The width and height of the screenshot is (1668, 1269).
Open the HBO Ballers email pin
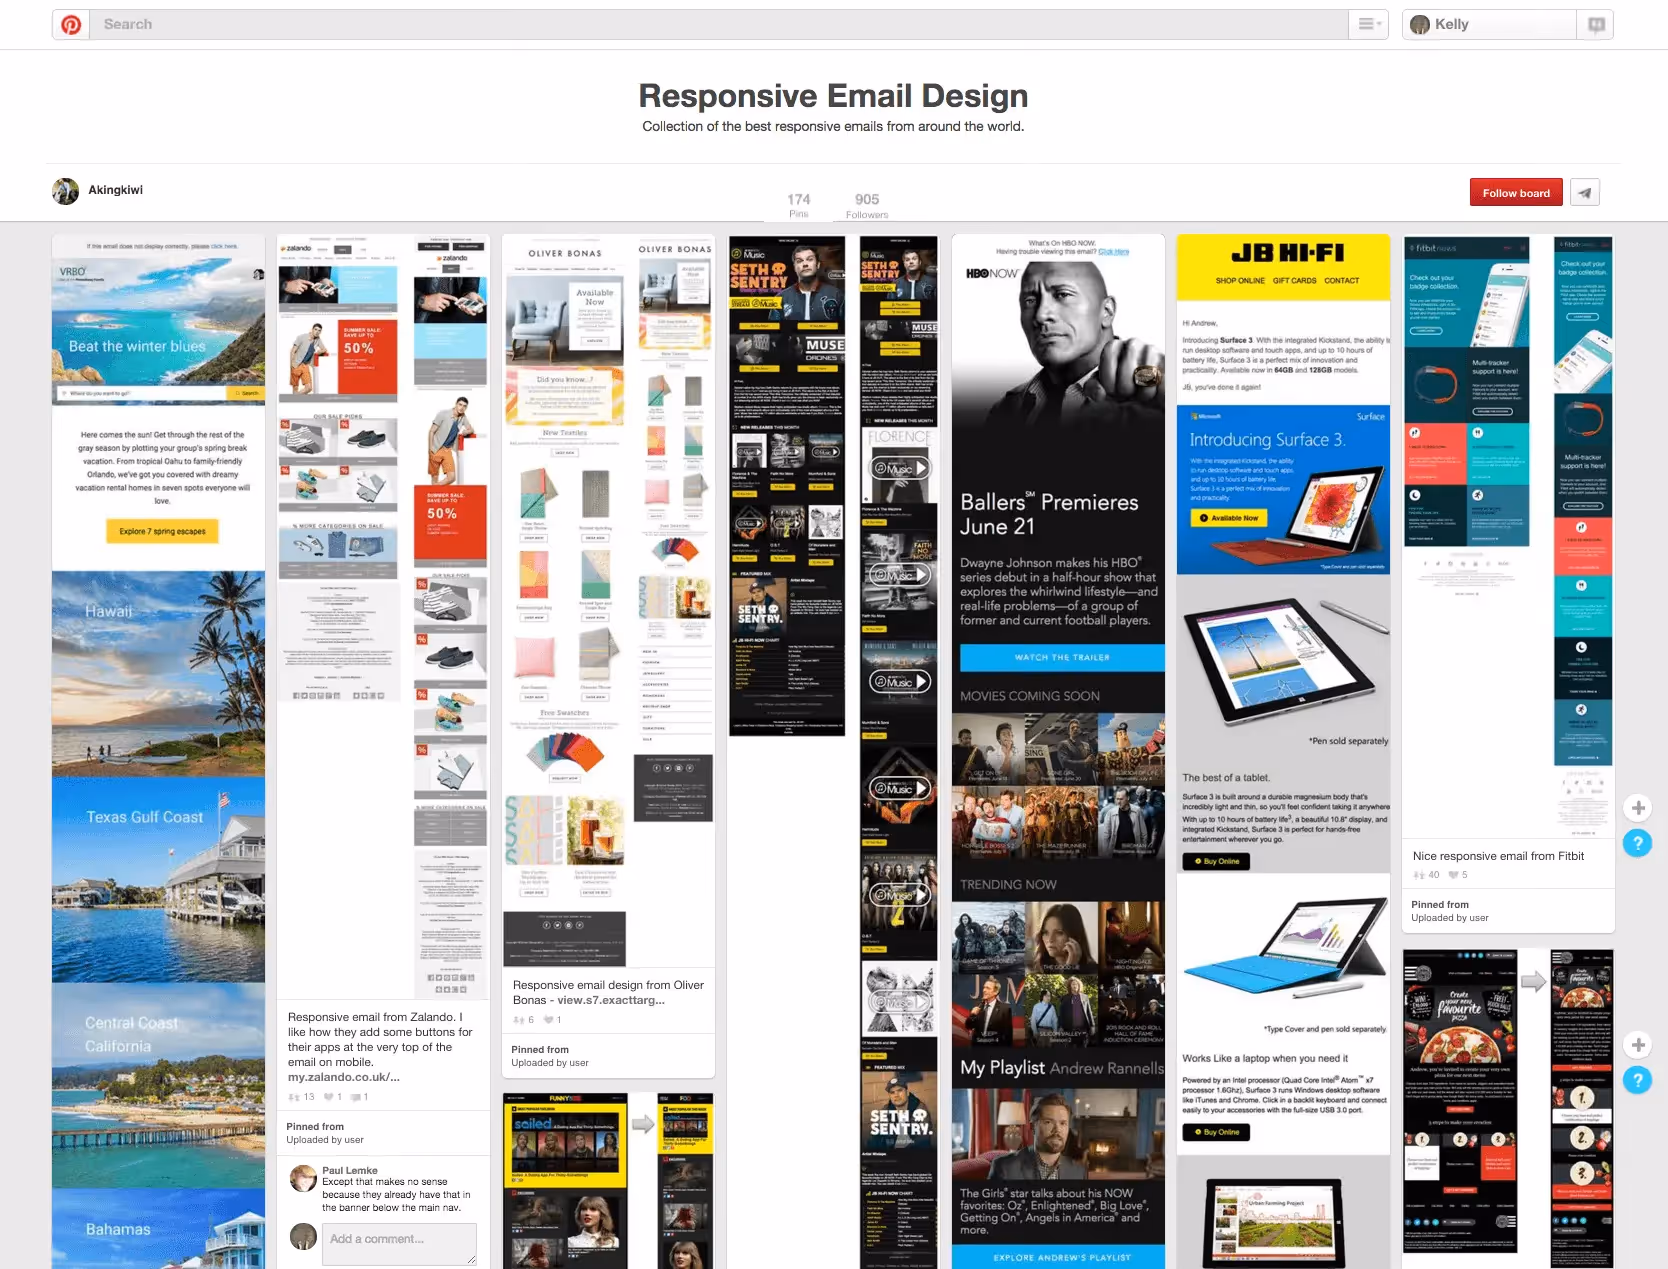click(x=1058, y=751)
